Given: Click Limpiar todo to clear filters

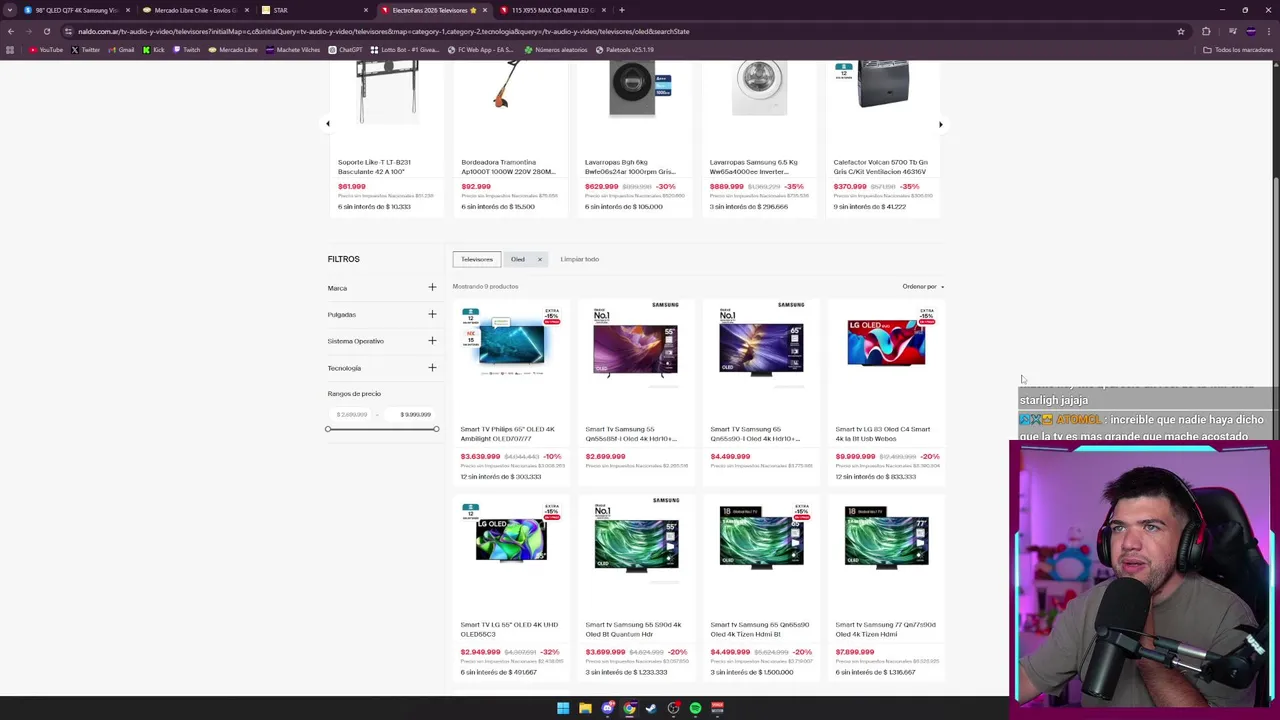Looking at the screenshot, I should pyautogui.click(x=579, y=260).
